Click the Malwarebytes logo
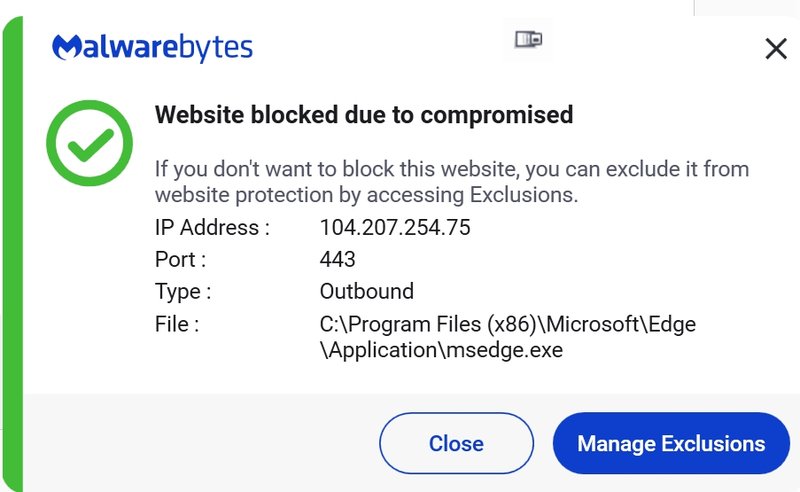Image resolution: width=800 pixels, height=492 pixels. 152,48
